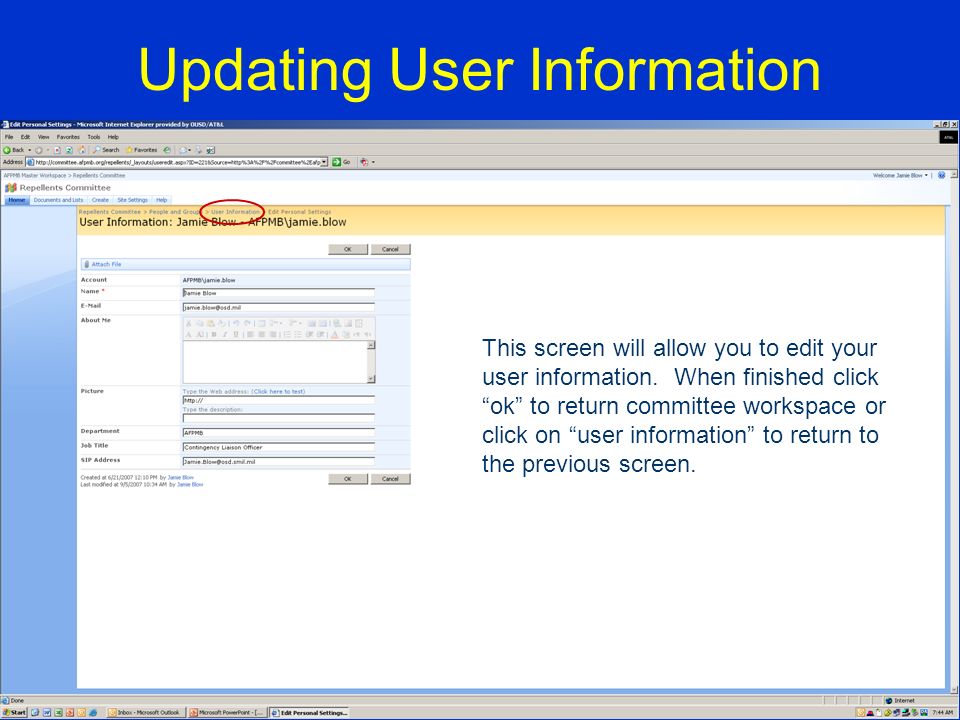
Task: Click the Job Title input field
Action: [279, 448]
